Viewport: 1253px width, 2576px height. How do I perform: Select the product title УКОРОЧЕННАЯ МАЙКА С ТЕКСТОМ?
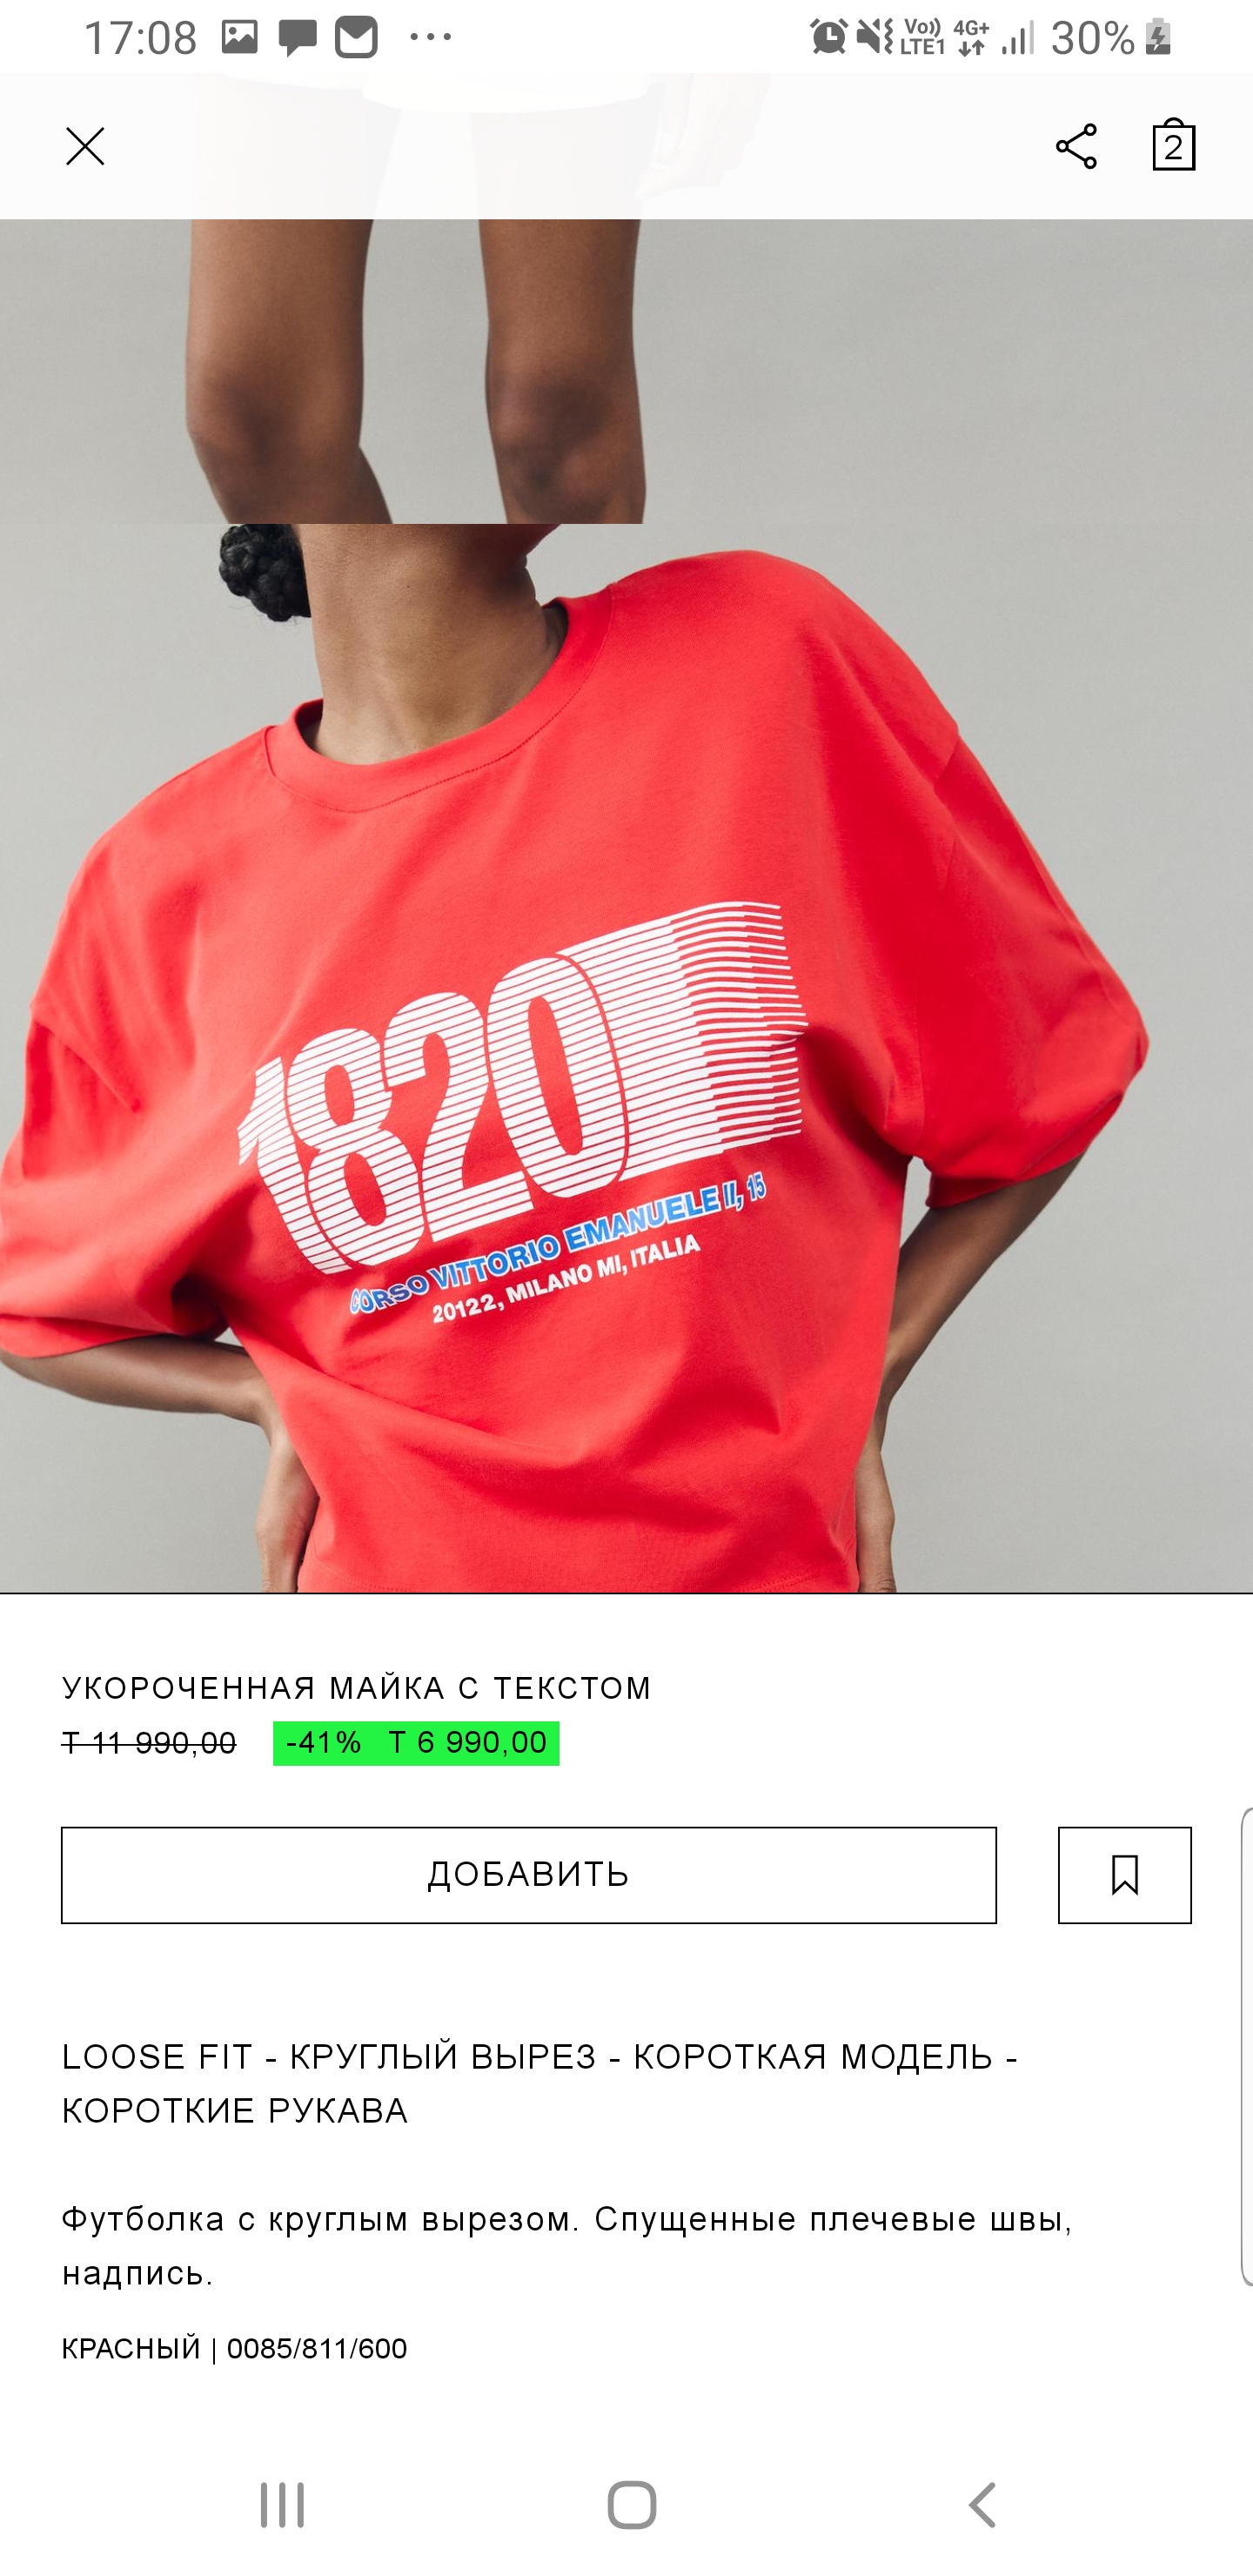tap(356, 1688)
